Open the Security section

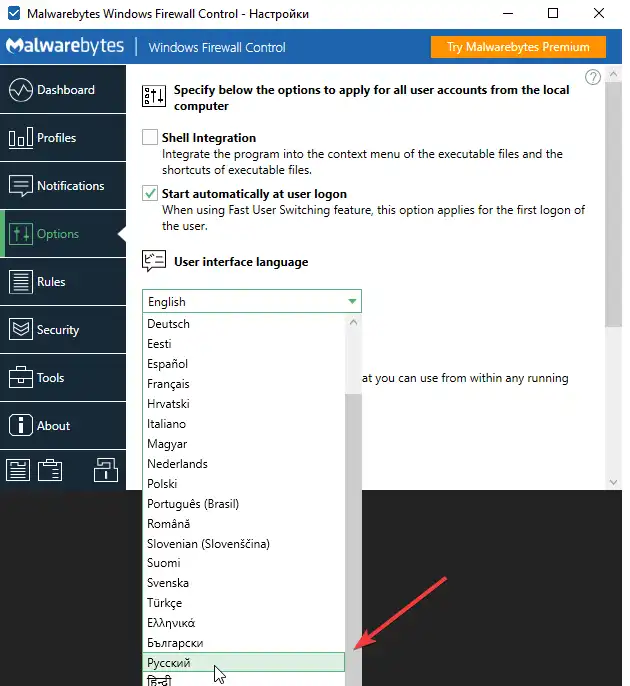coord(63,329)
